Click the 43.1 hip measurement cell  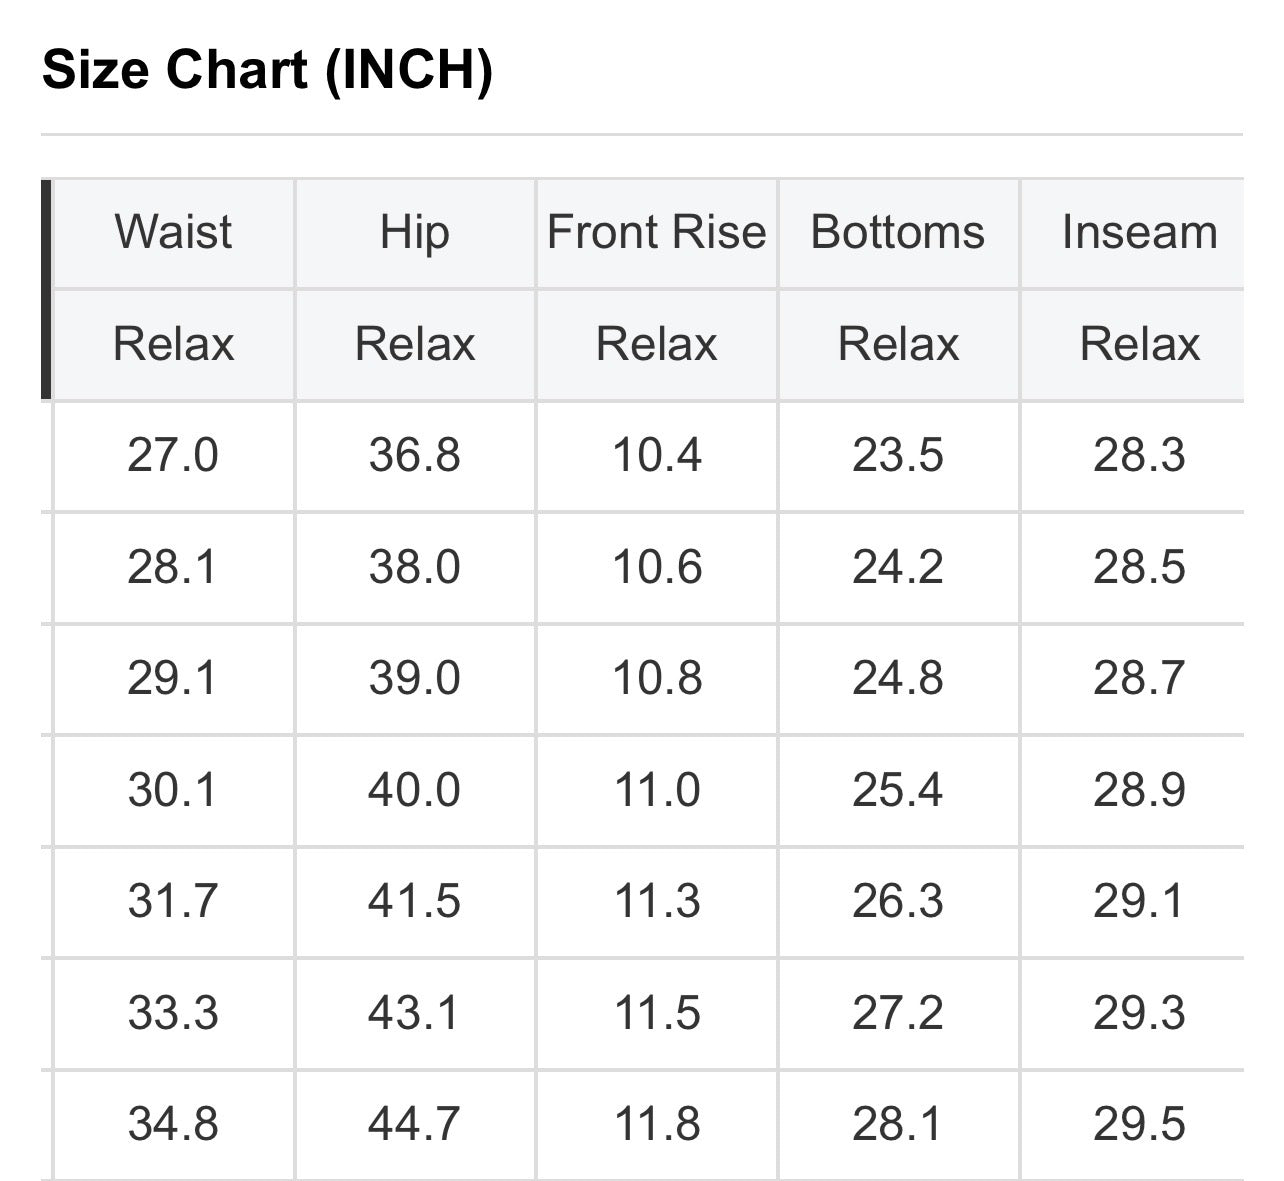coord(415,1013)
